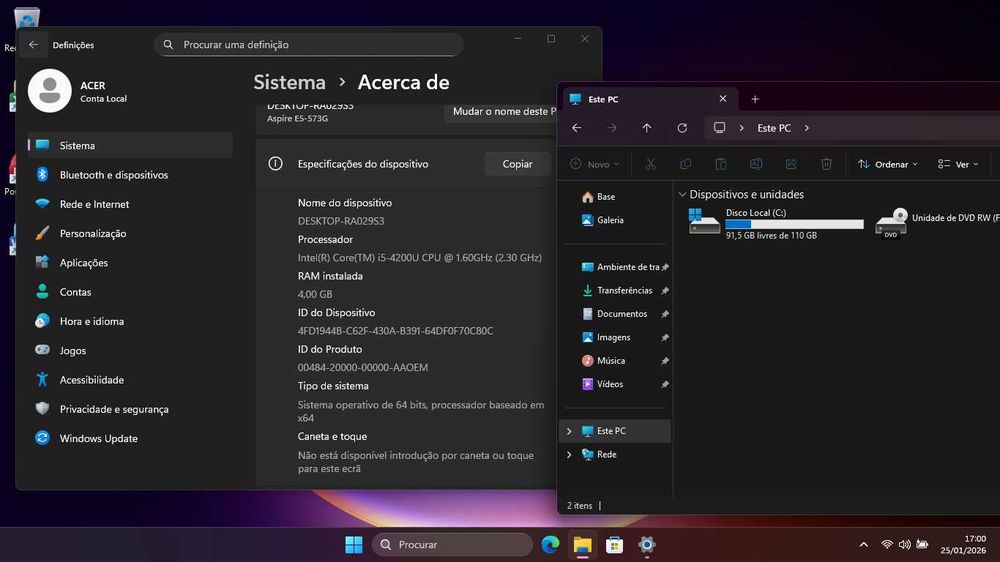Image resolution: width=1000 pixels, height=562 pixels.
Task: Open Aplicações settings
Action: 130,263
